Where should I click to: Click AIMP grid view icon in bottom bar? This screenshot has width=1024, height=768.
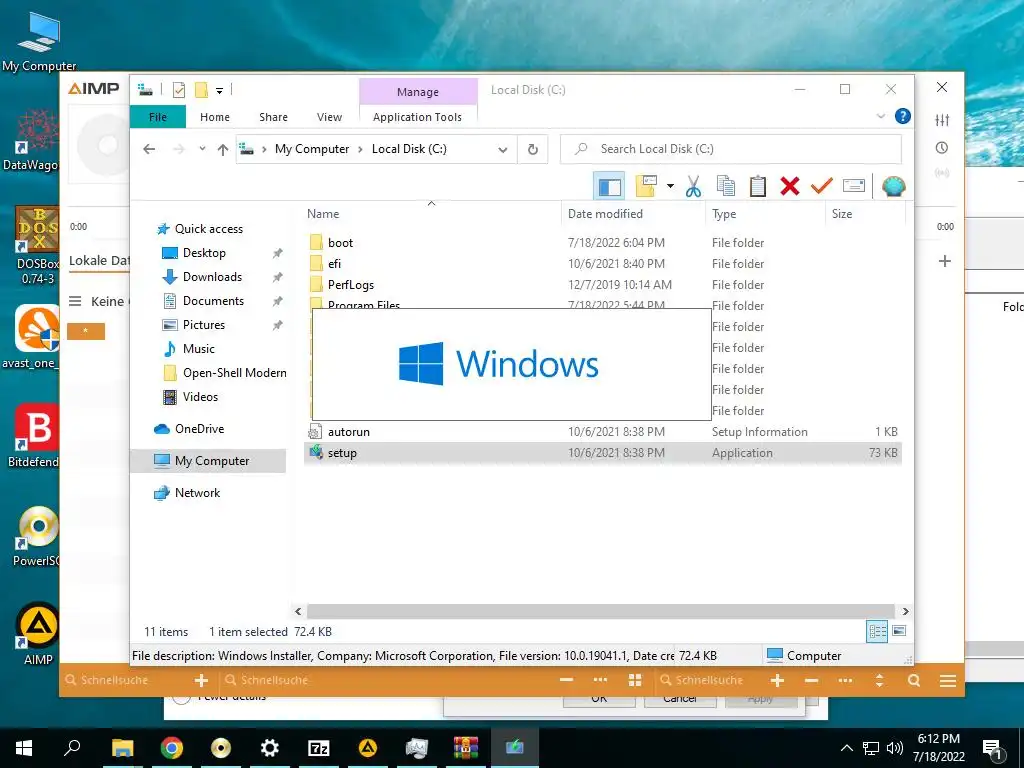point(634,680)
